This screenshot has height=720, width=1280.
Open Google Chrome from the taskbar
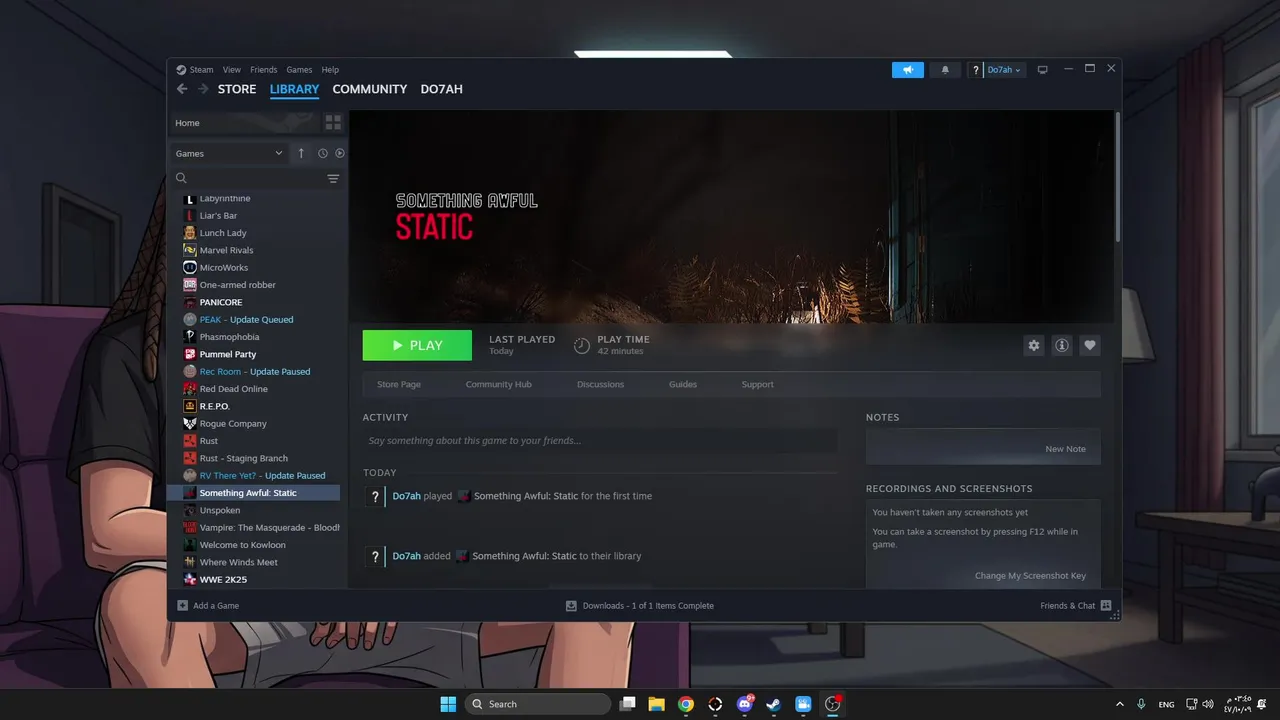tap(686, 704)
